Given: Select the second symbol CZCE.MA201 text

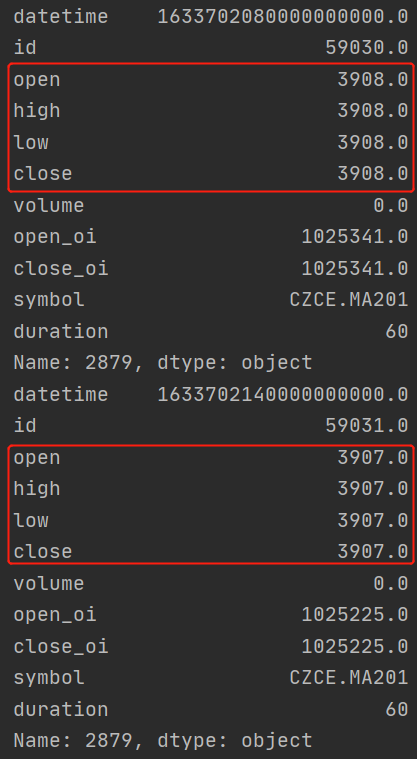Looking at the screenshot, I should (349, 678).
